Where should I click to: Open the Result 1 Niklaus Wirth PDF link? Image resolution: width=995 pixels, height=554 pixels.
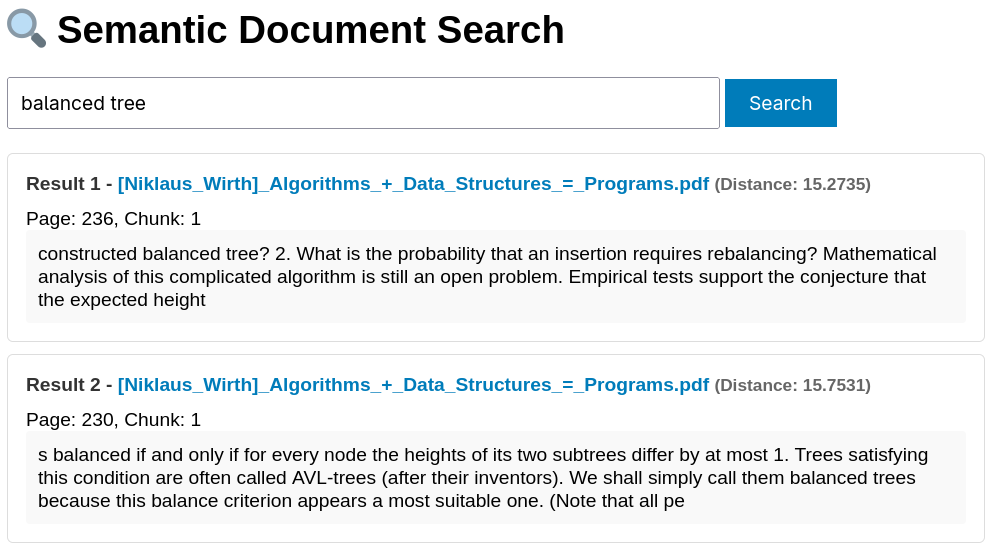point(413,184)
